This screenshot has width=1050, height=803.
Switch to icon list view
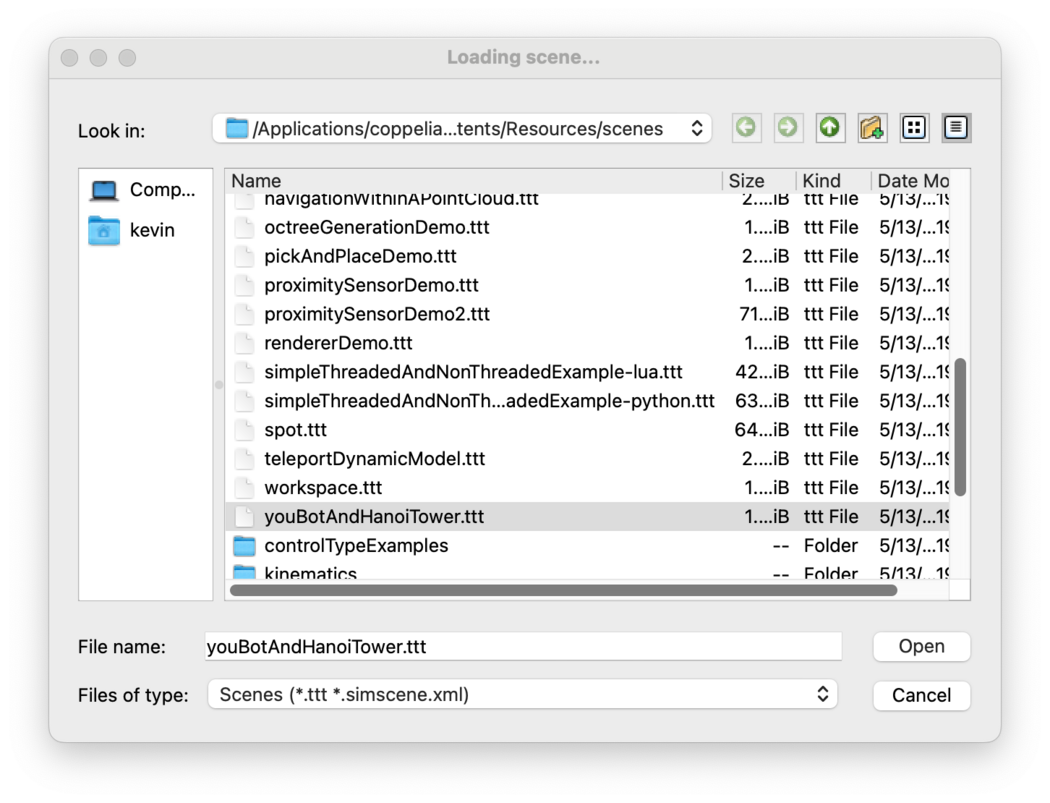pyautogui.click(x=914, y=127)
